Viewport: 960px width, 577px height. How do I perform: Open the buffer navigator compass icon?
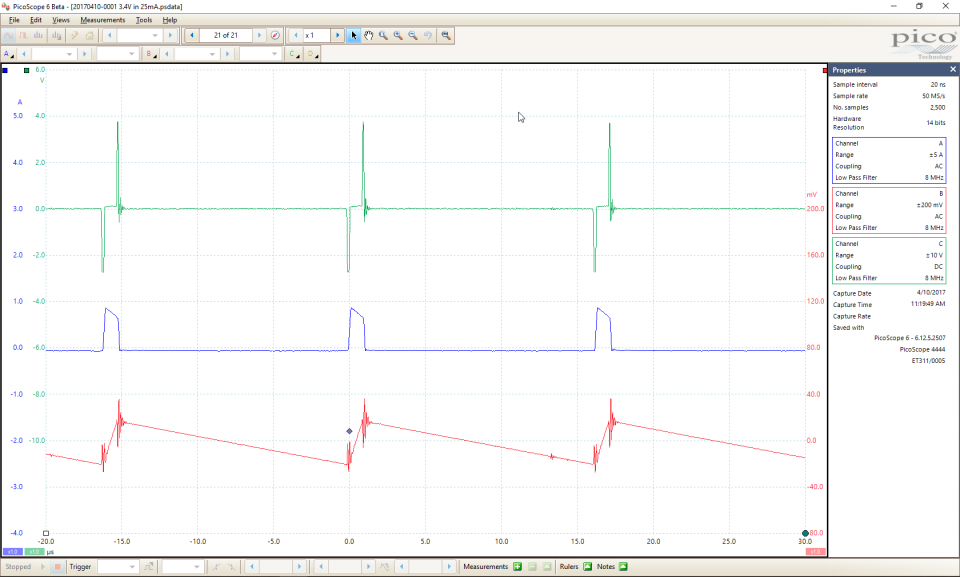tap(275, 35)
